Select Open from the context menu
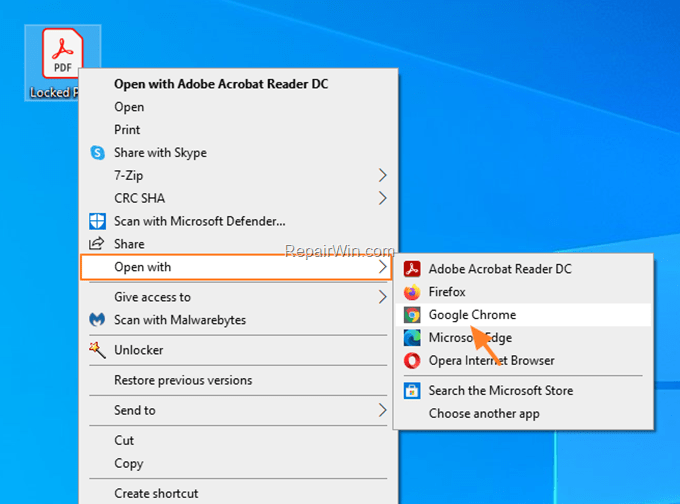The height and width of the screenshot is (504, 680). coord(238,107)
